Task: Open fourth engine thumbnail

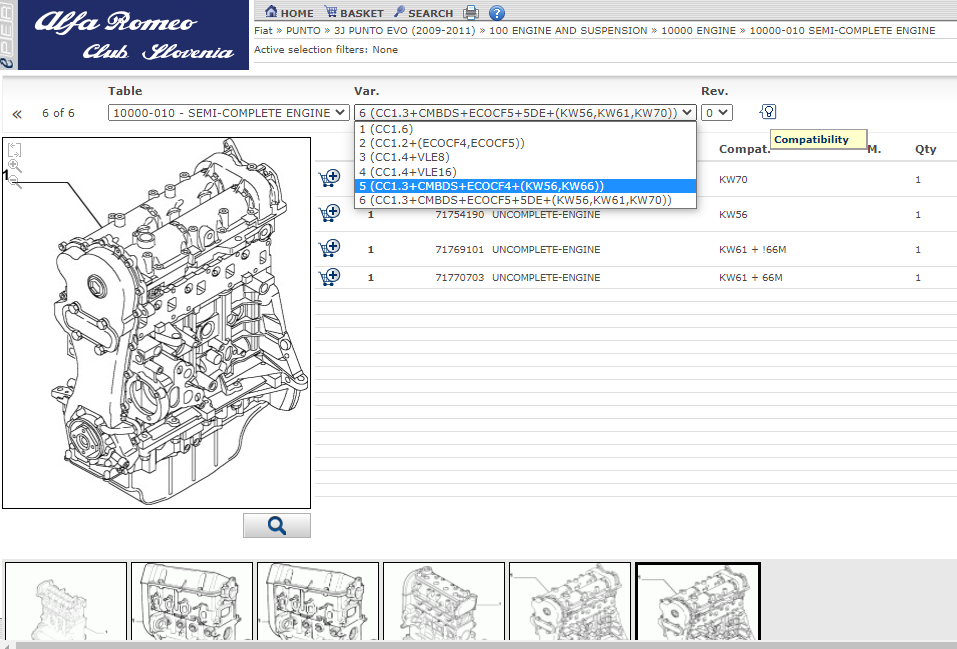Action: pos(444,601)
